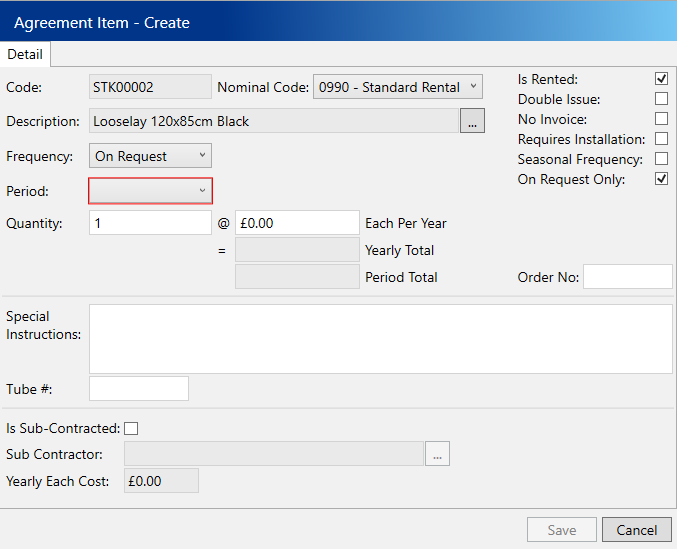Tick the No Invoice checkbox
The height and width of the screenshot is (549, 677).
[x=661, y=119]
